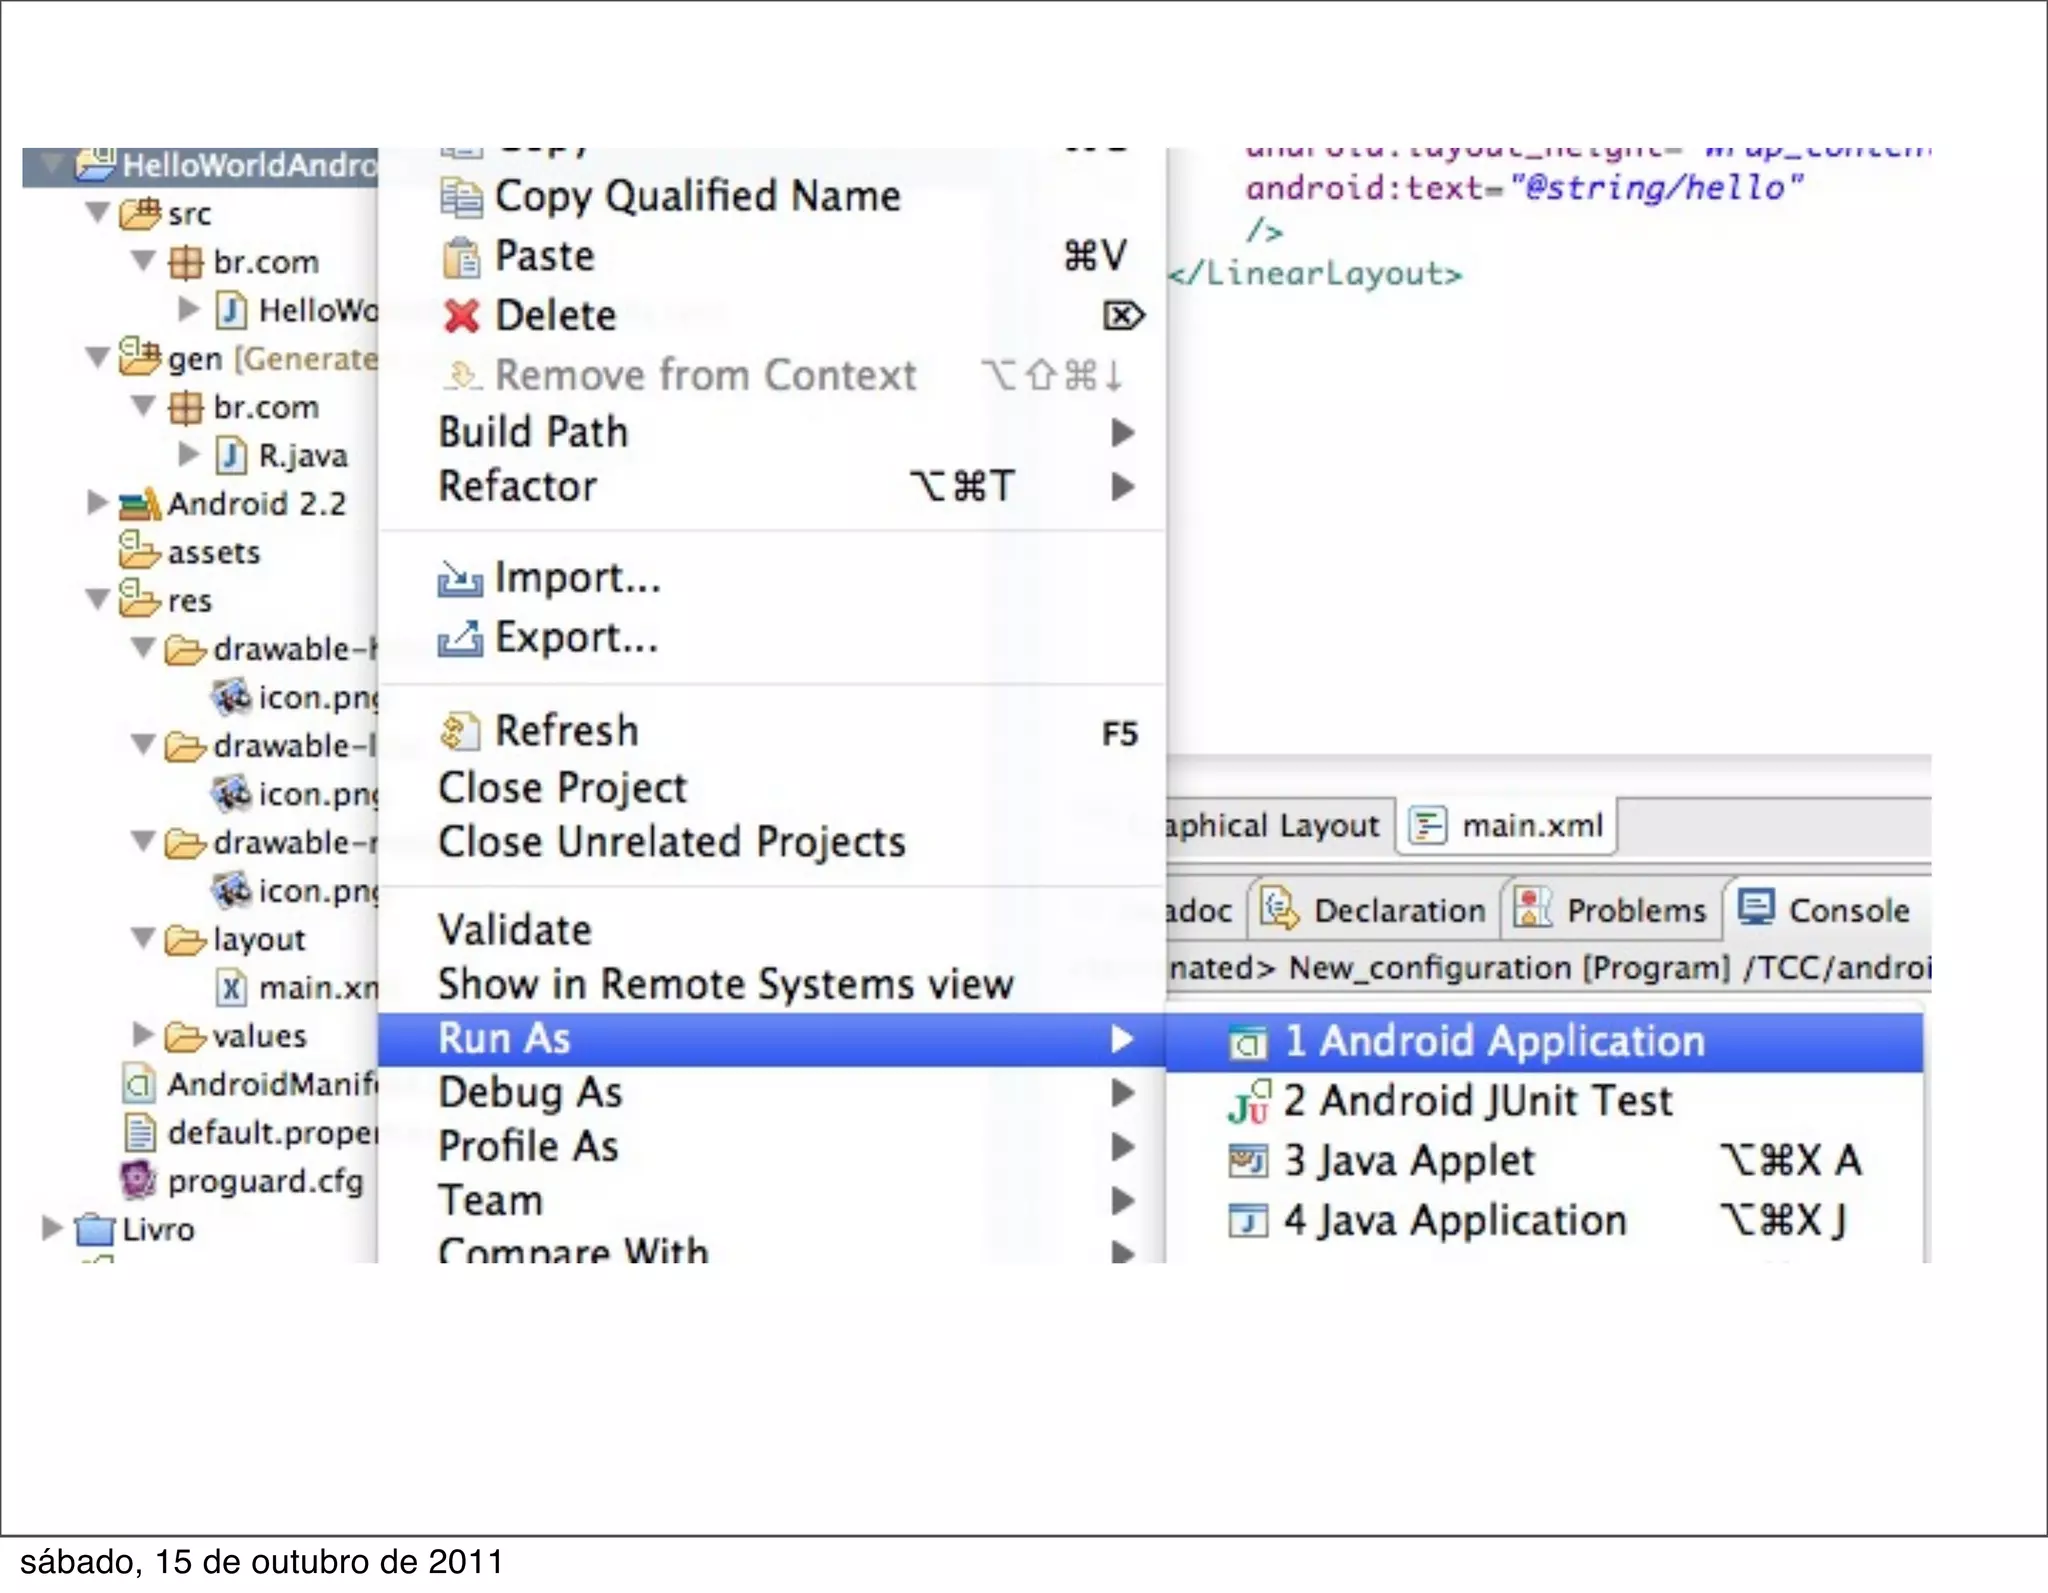Click the Refresh icon in context menu
Viewport: 2048px width, 1593px height.
(x=458, y=731)
